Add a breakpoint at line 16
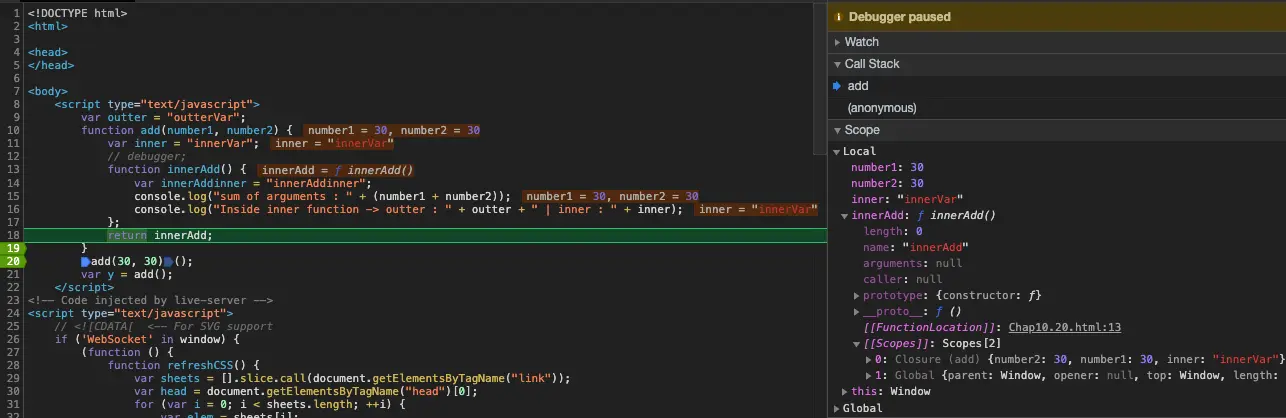This screenshot has height=418, width=1286. (x=11, y=209)
